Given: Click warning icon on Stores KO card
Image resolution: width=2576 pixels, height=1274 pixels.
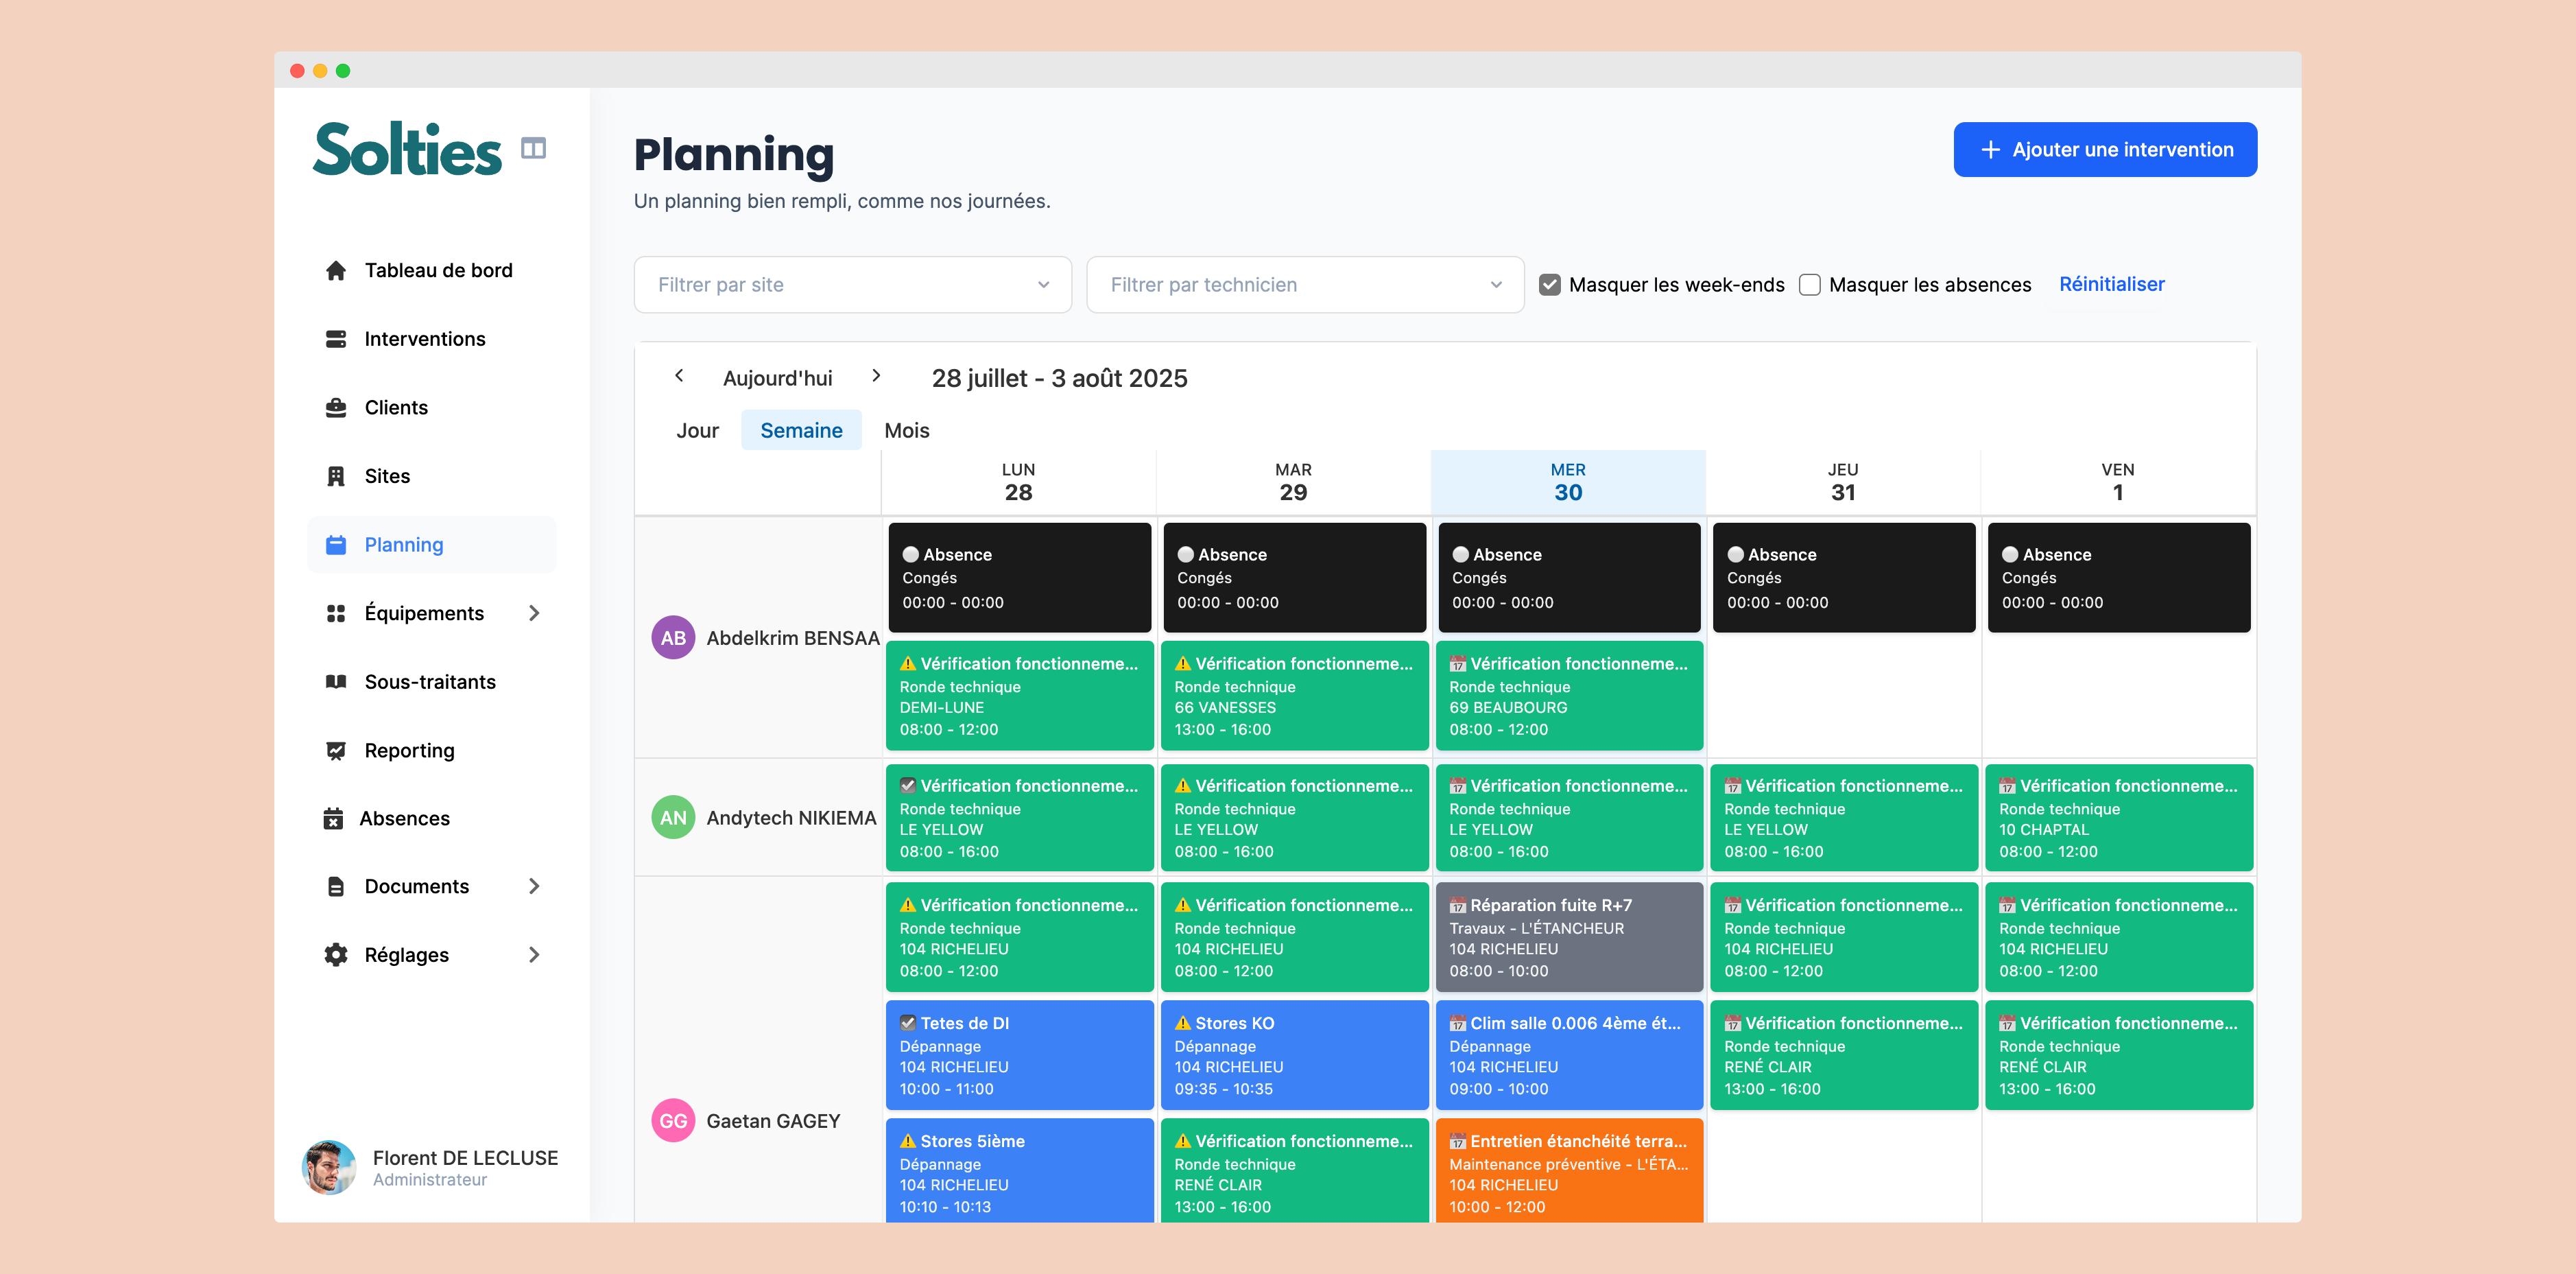Looking at the screenshot, I should [1183, 1023].
